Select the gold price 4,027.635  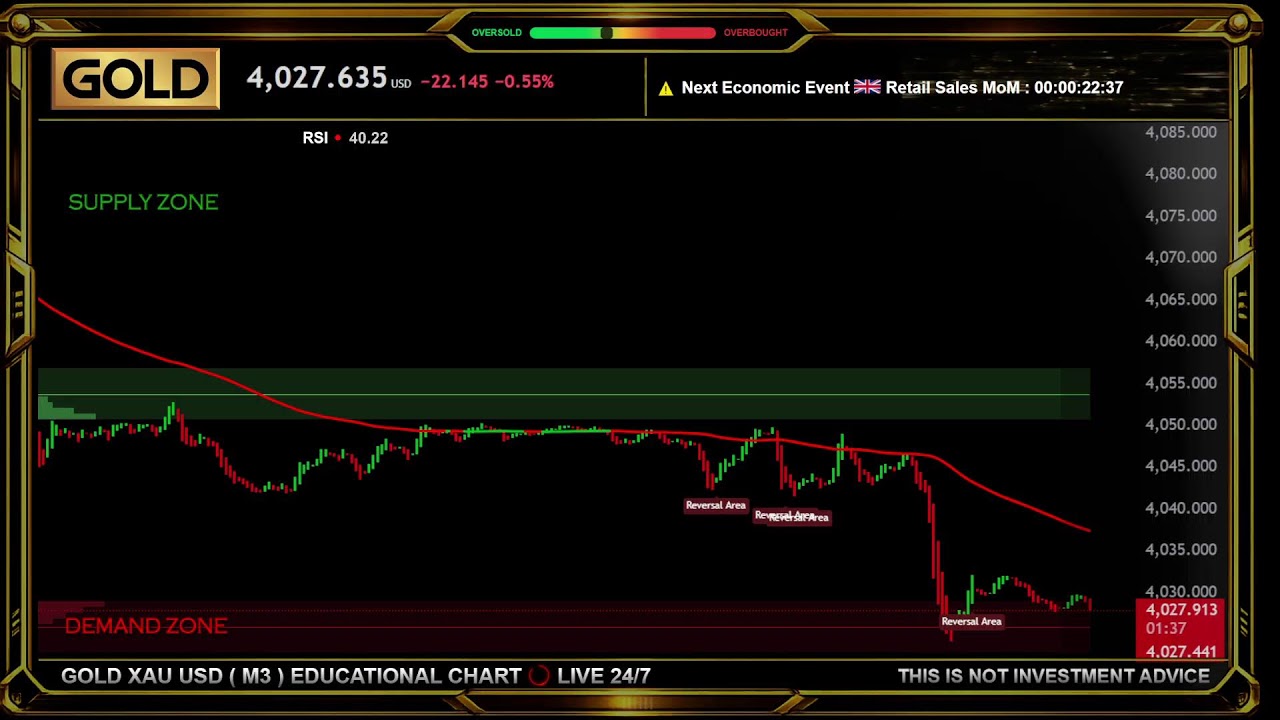pyautogui.click(x=316, y=78)
